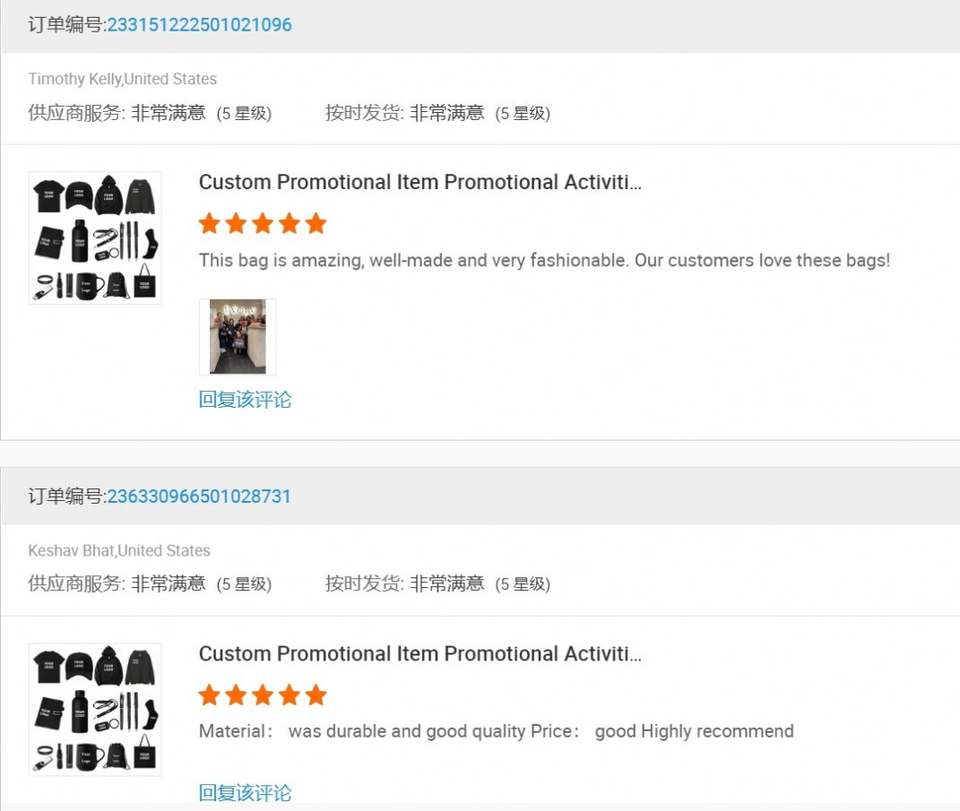Reply to Timothy Kelly's review
This screenshot has width=960, height=811.
[x=245, y=400]
